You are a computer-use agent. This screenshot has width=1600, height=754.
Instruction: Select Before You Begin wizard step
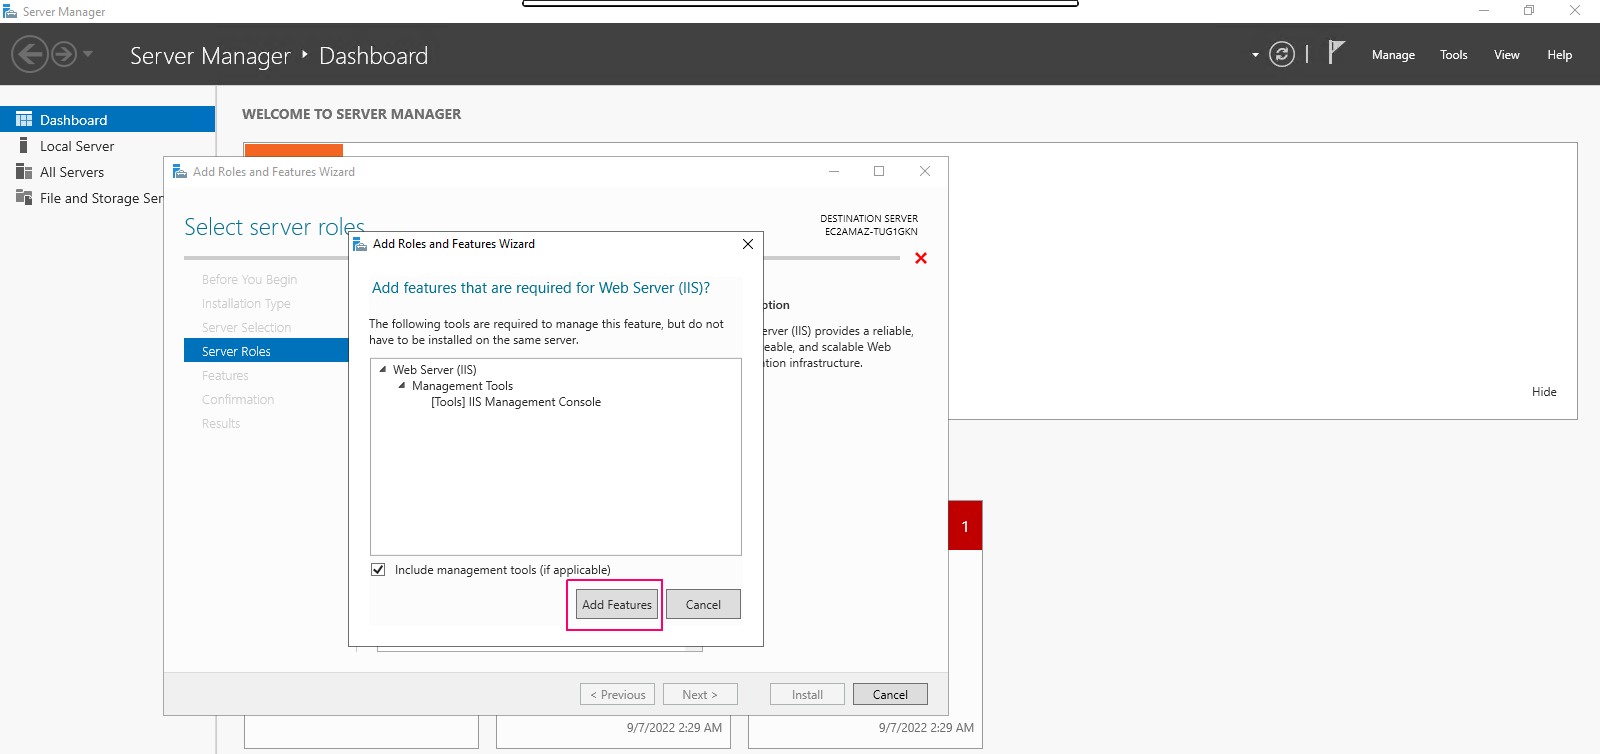(x=249, y=280)
